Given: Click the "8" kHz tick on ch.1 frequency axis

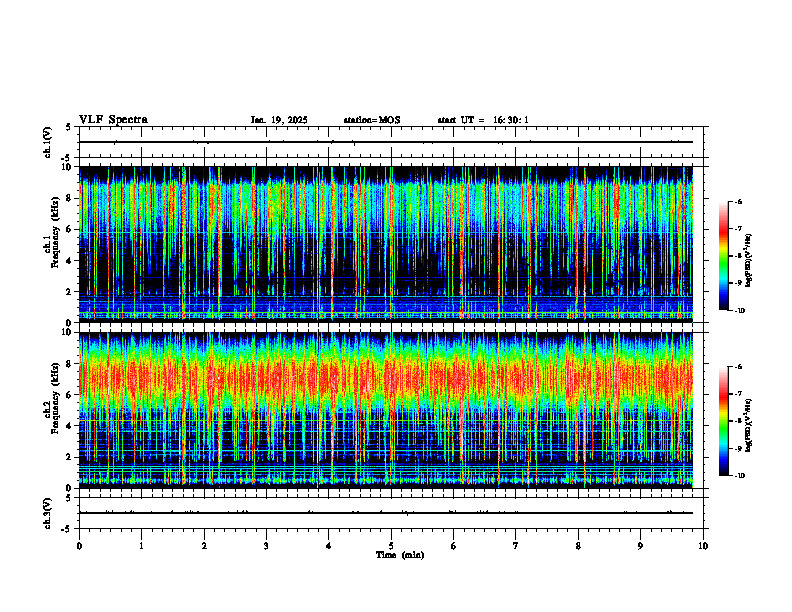Looking at the screenshot, I should (70, 198).
